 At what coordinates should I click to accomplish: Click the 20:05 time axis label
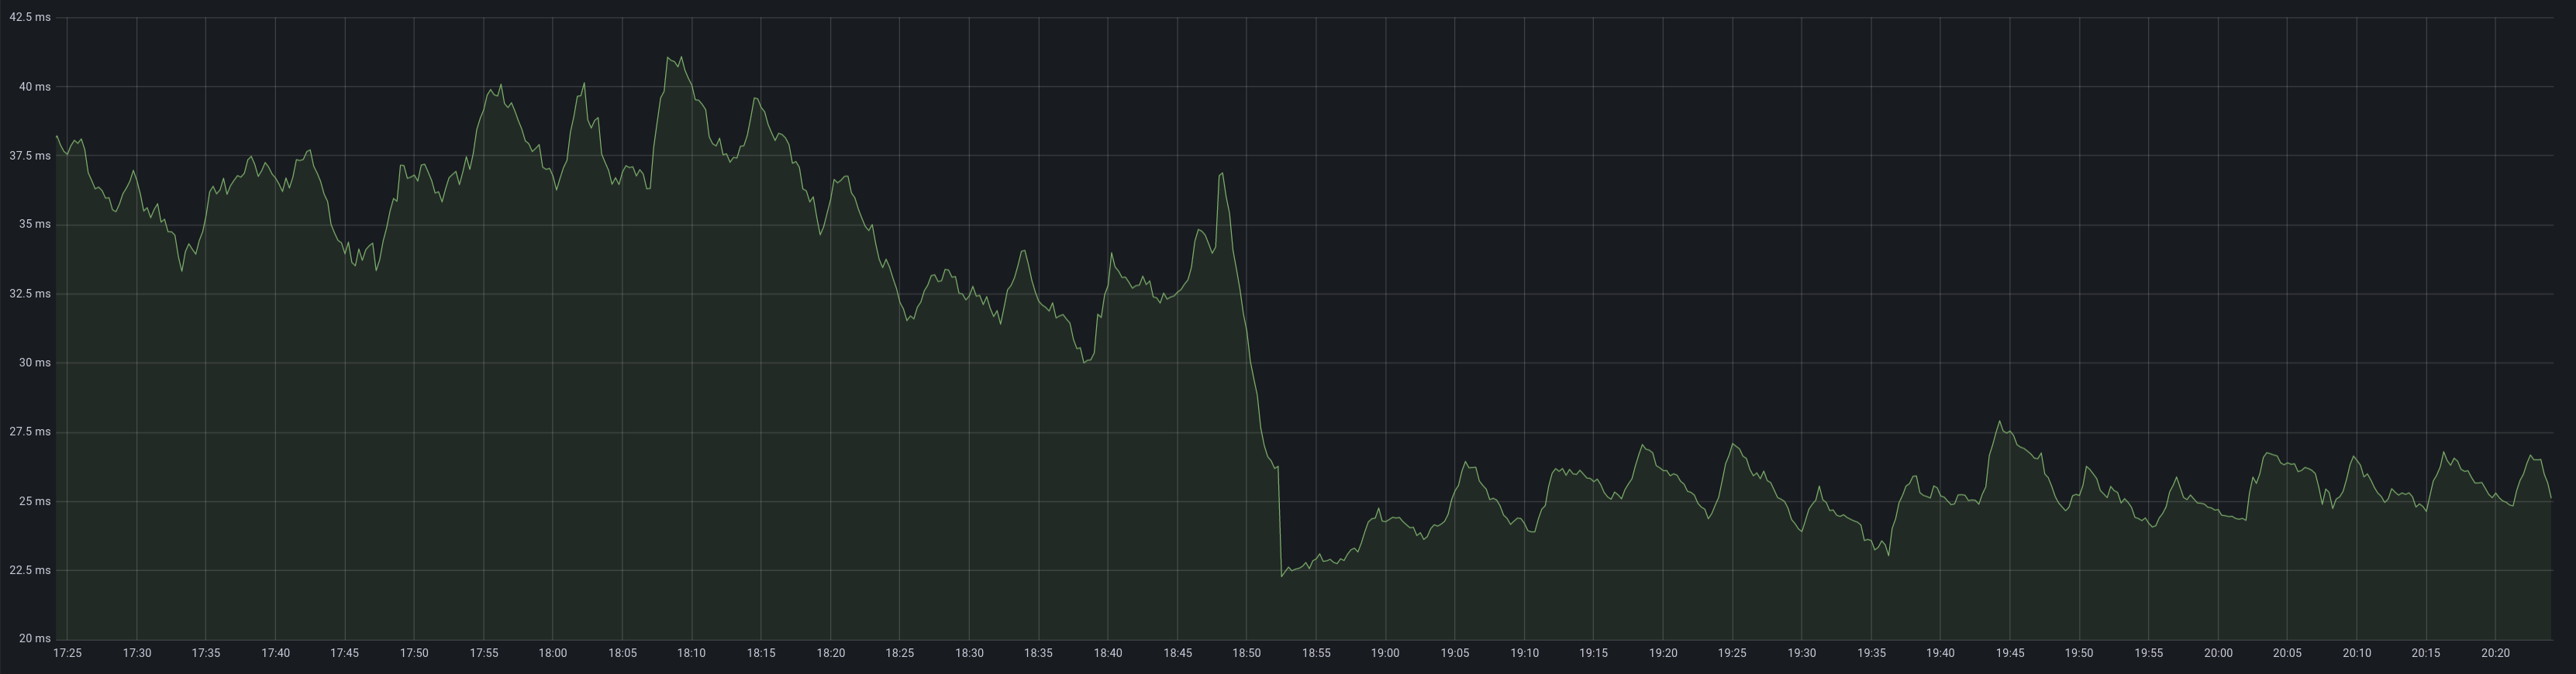(2288, 653)
